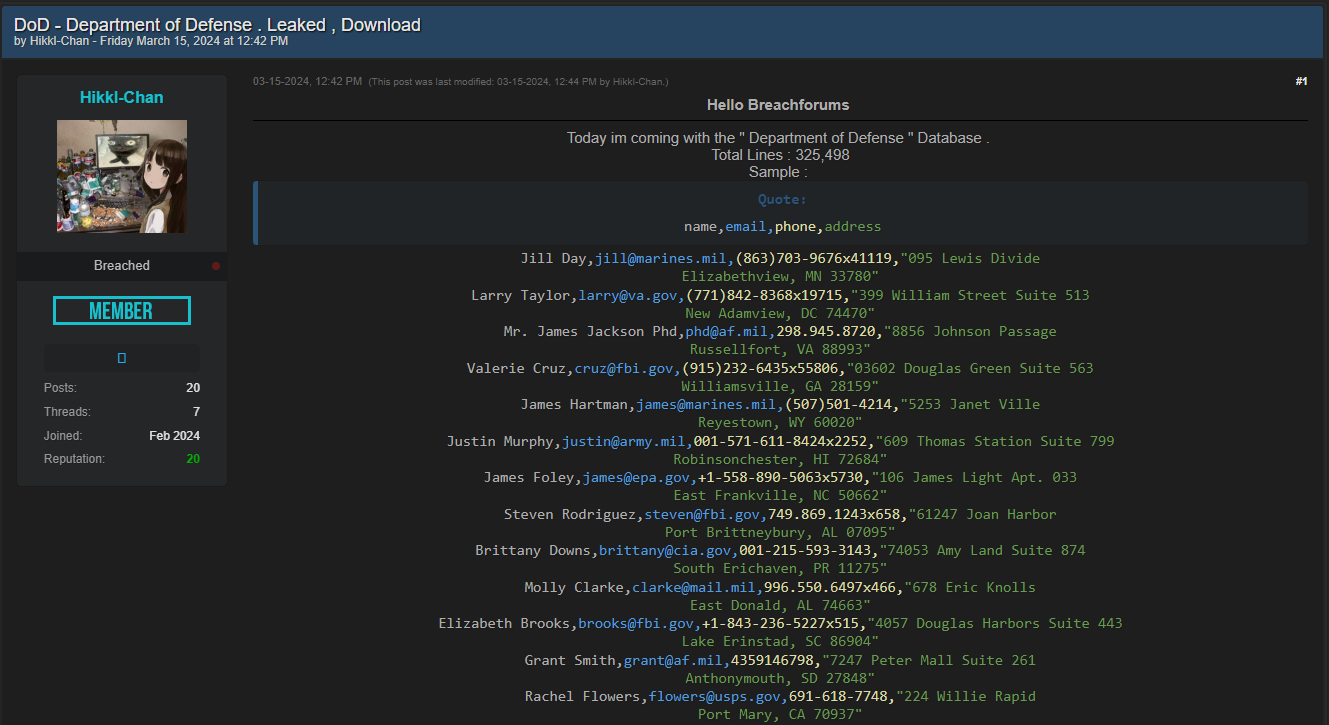1329x725 pixels.
Task: Click the MEMBER rank badge
Action: 122,311
